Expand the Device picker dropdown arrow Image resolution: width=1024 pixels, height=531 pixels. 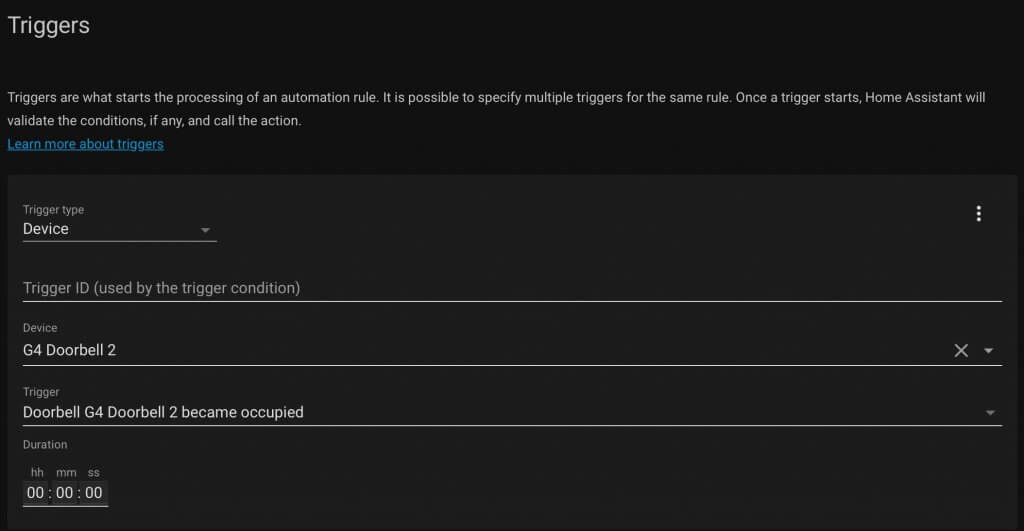pos(988,351)
